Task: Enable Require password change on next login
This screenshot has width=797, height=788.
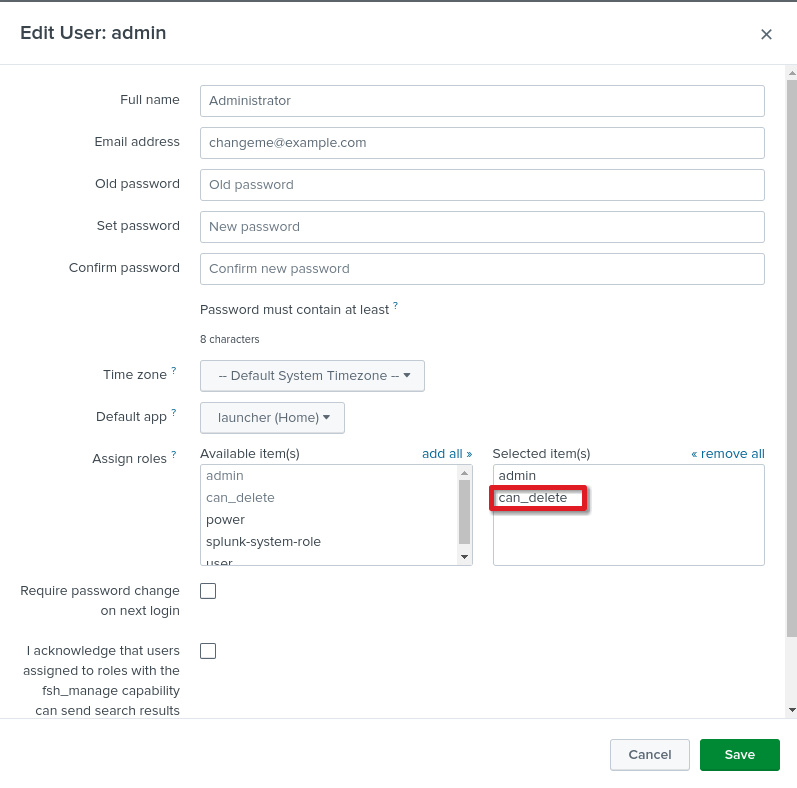Action: click(x=208, y=591)
